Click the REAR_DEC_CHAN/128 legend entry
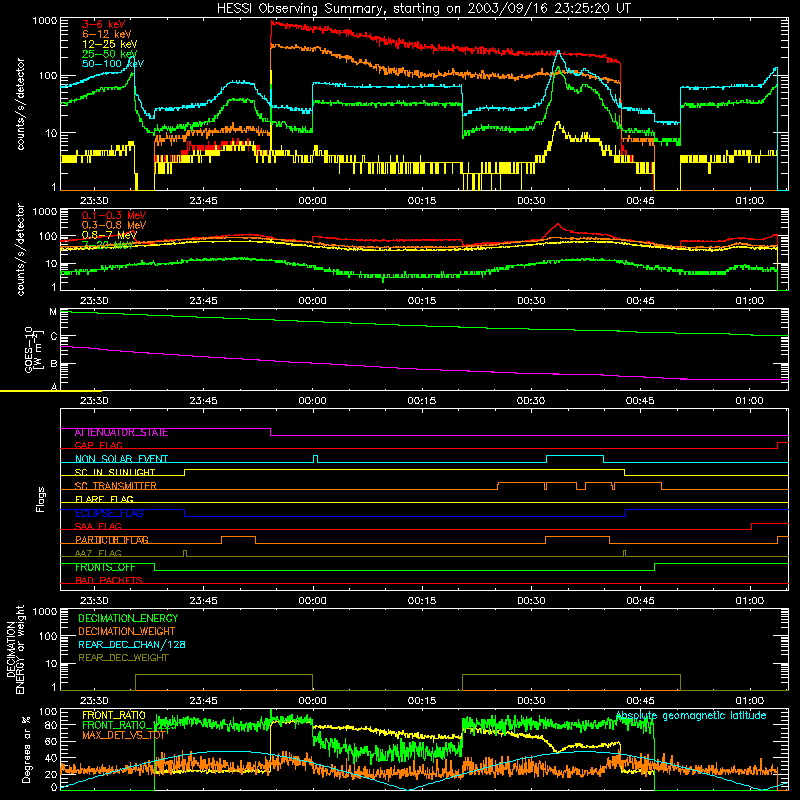Viewport: 800px width, 800px height. [x=132, y=644]
